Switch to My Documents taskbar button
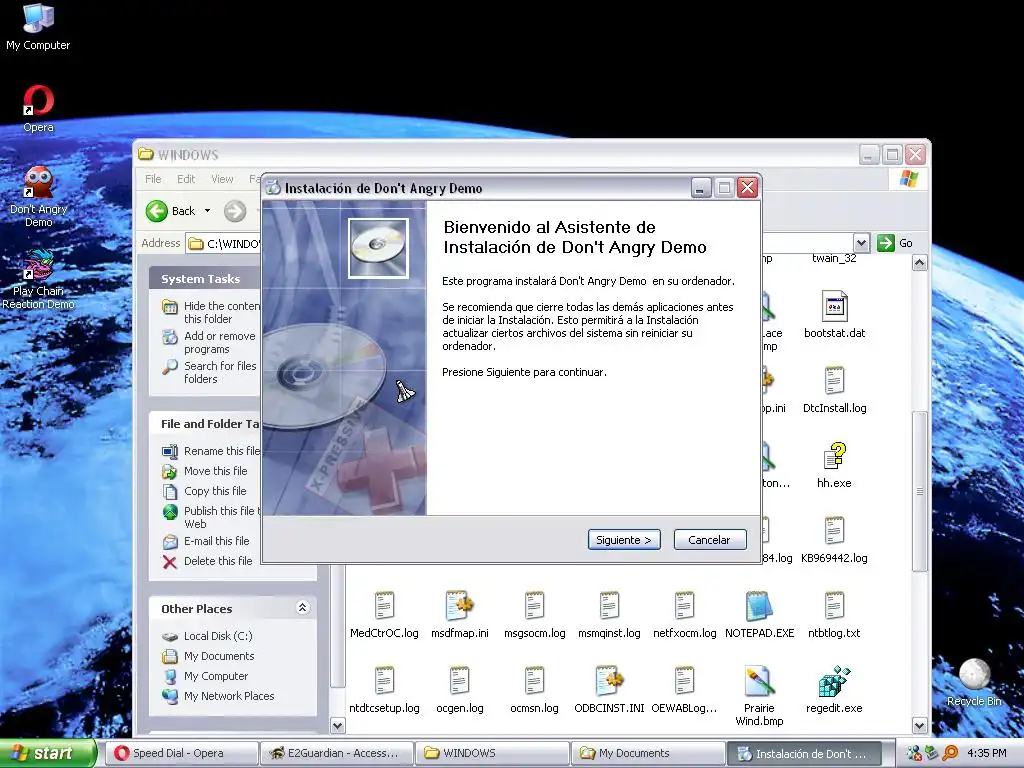This screenshot has height=768, width=1024. 648,753
